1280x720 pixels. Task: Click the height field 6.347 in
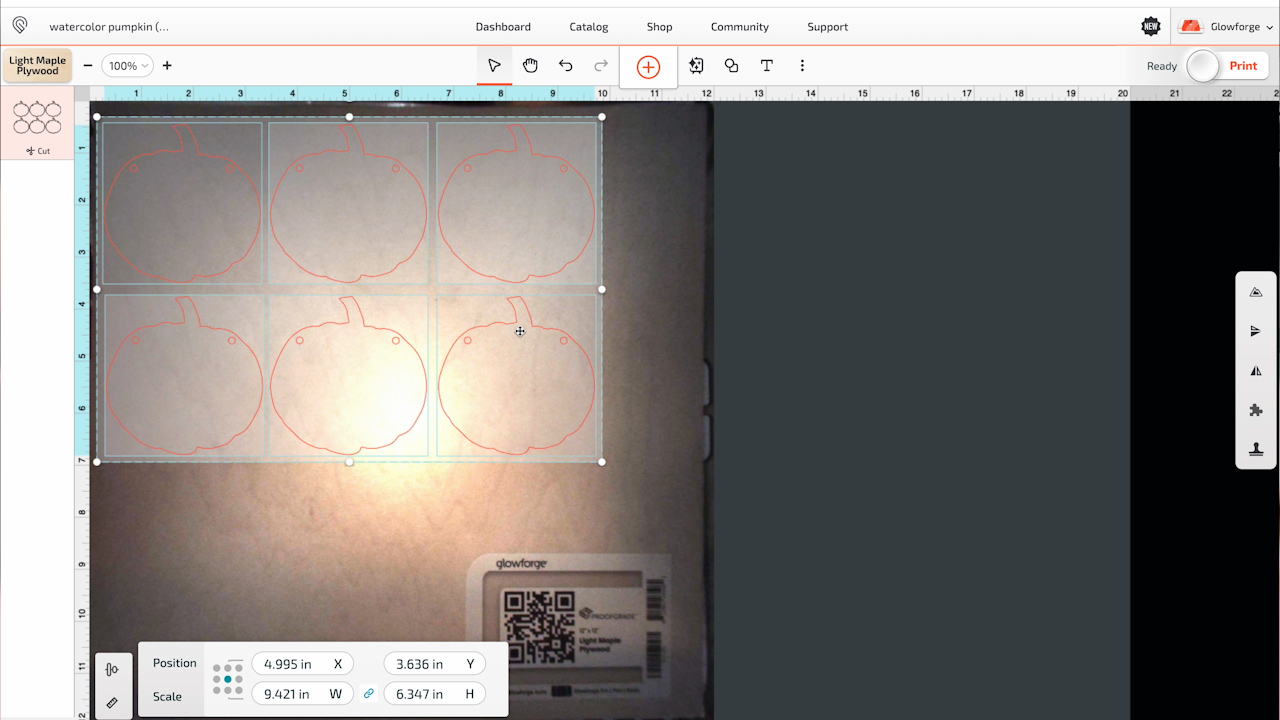coord(435,694)
